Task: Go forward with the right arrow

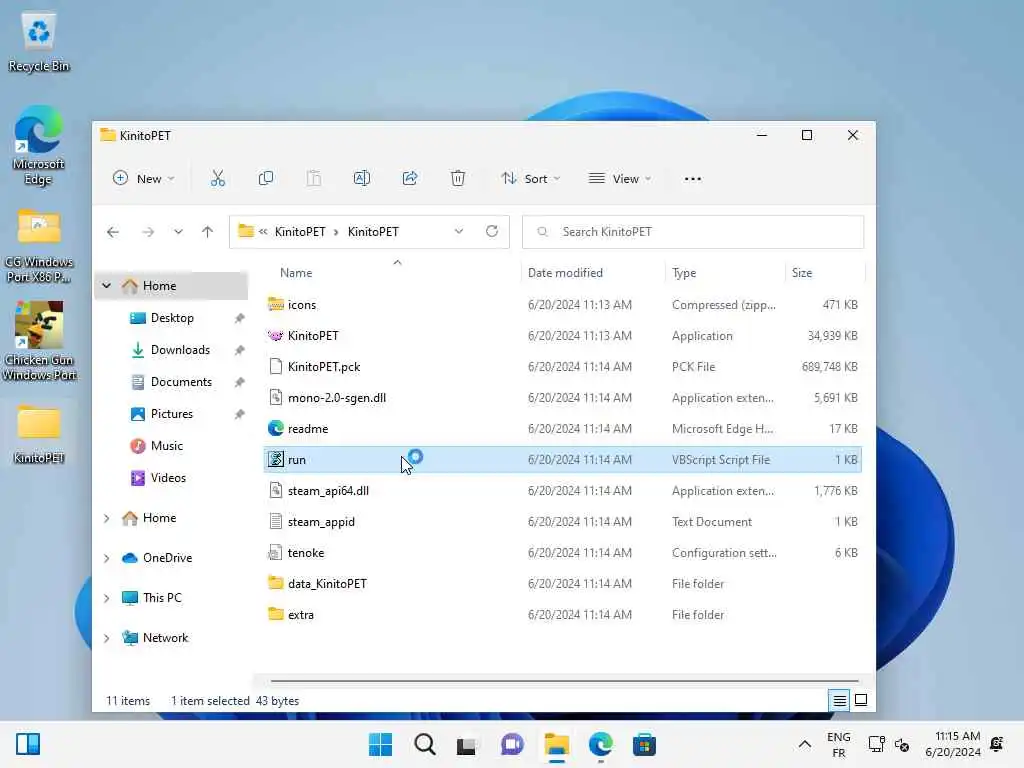Action: pyautogui.click(x=148, y=232)
